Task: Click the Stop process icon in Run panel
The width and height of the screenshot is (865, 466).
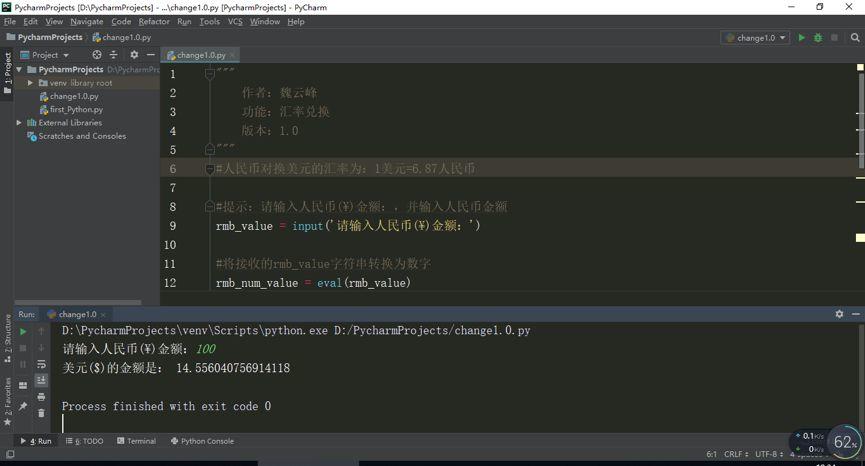Action: coord(23,348)
